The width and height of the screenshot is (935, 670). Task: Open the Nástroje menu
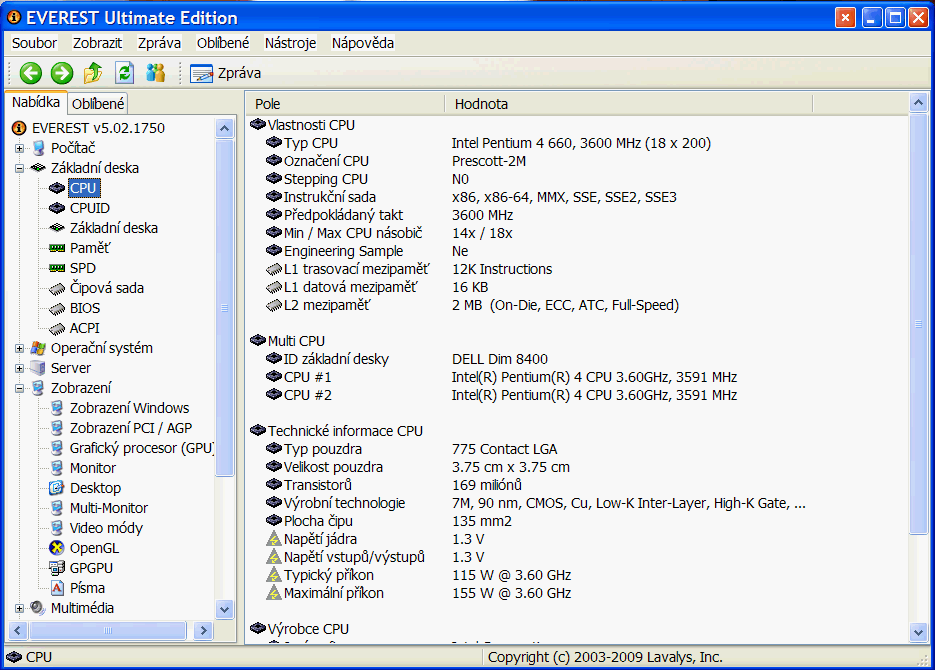pyautogui.click(x=290, y=43)
